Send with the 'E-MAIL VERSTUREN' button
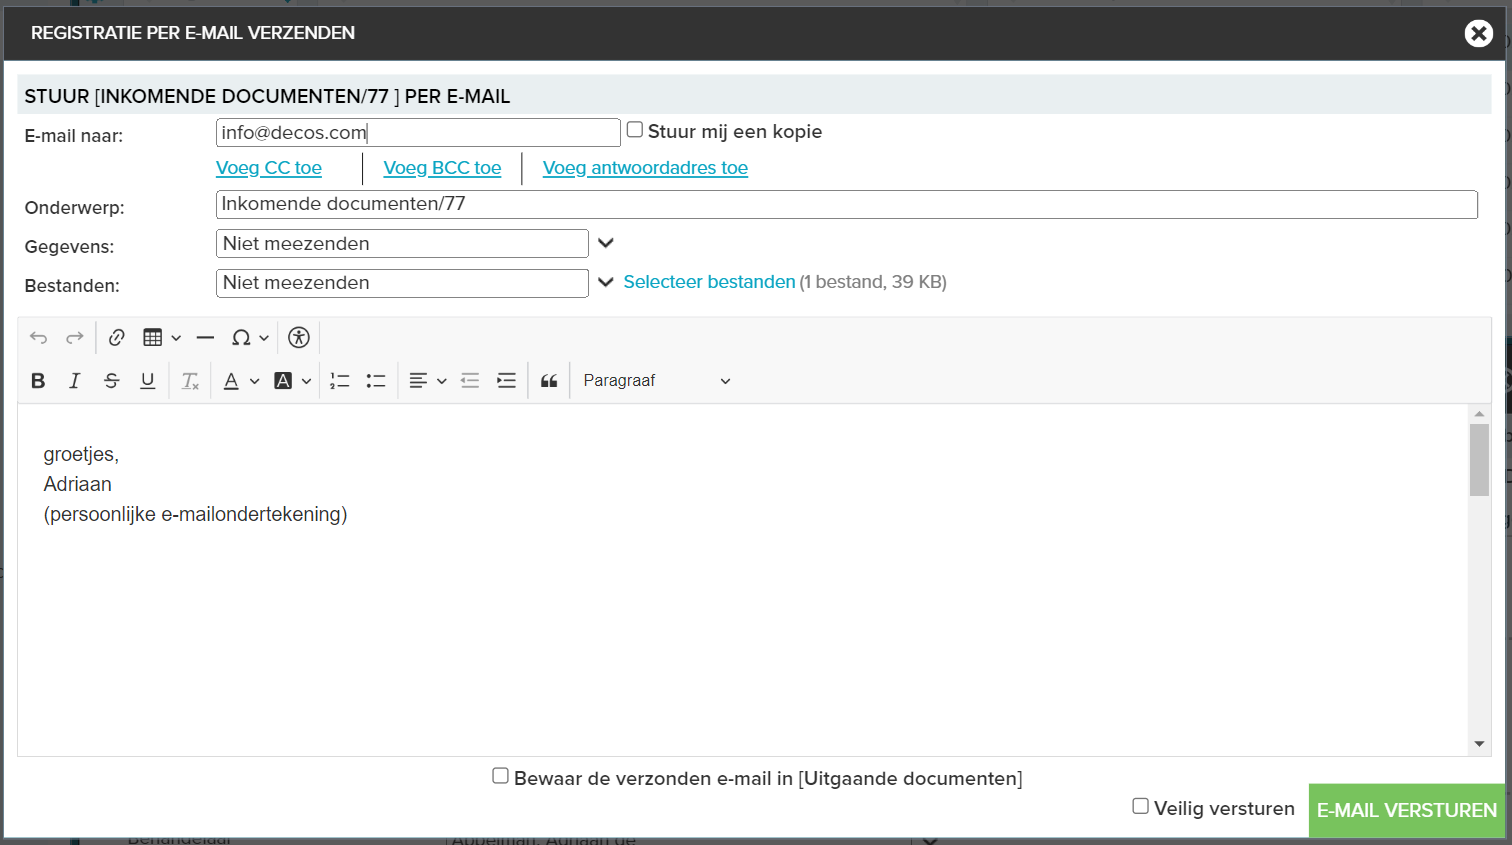This screenshot has width=1512, height=845. [x=1407, y=810]
